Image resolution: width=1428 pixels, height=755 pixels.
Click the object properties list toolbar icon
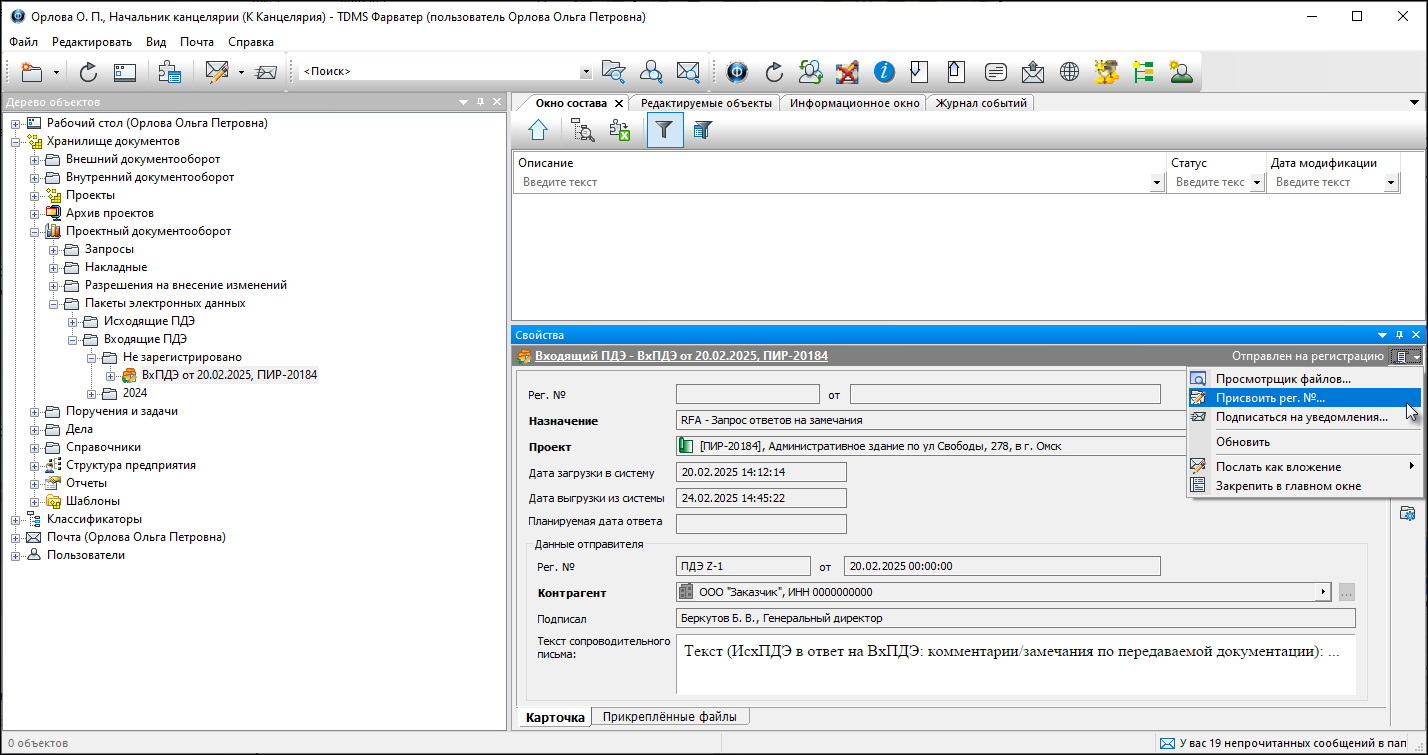(169, 72)
